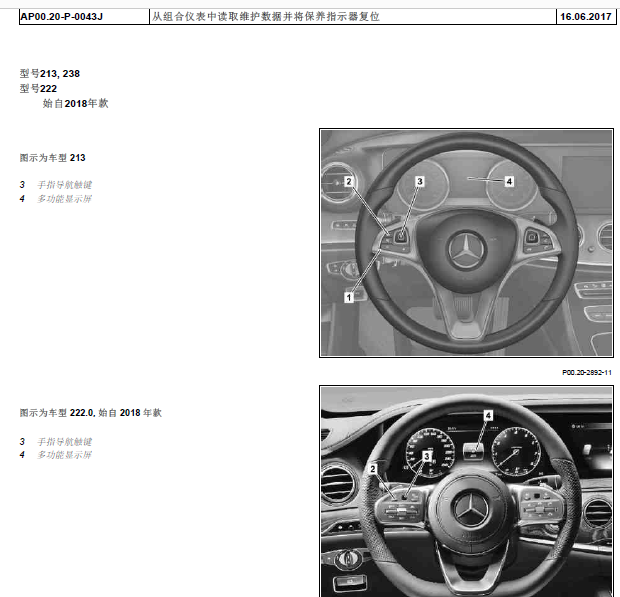
Task: Open the model 222 steering wheel figure
Action: 466,491
